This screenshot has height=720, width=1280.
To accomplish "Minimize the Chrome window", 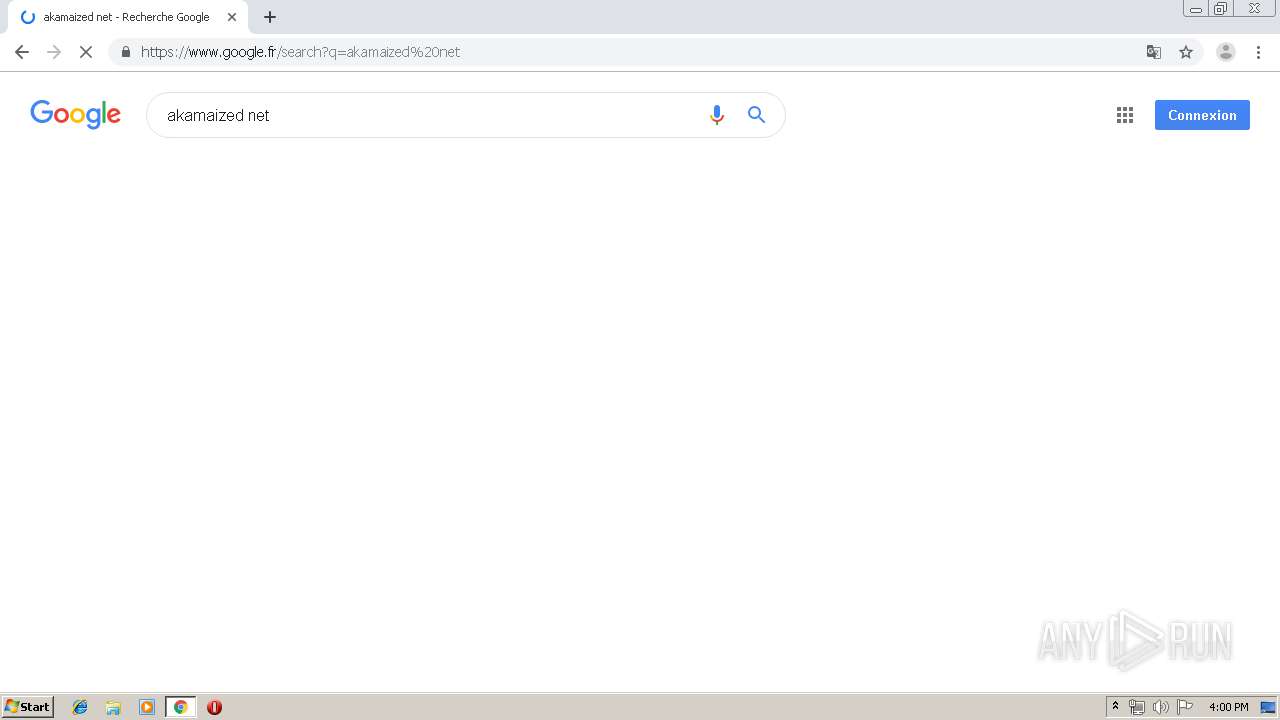I will tap(1196, 9).
